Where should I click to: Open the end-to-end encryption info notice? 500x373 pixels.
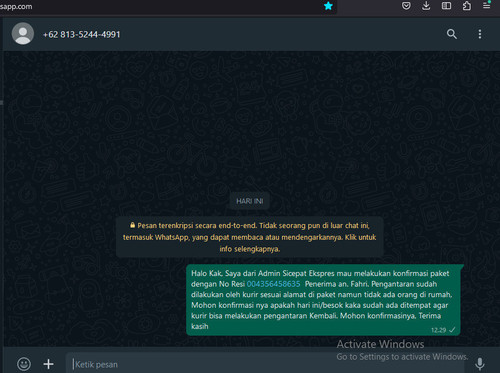coord(250,237)
